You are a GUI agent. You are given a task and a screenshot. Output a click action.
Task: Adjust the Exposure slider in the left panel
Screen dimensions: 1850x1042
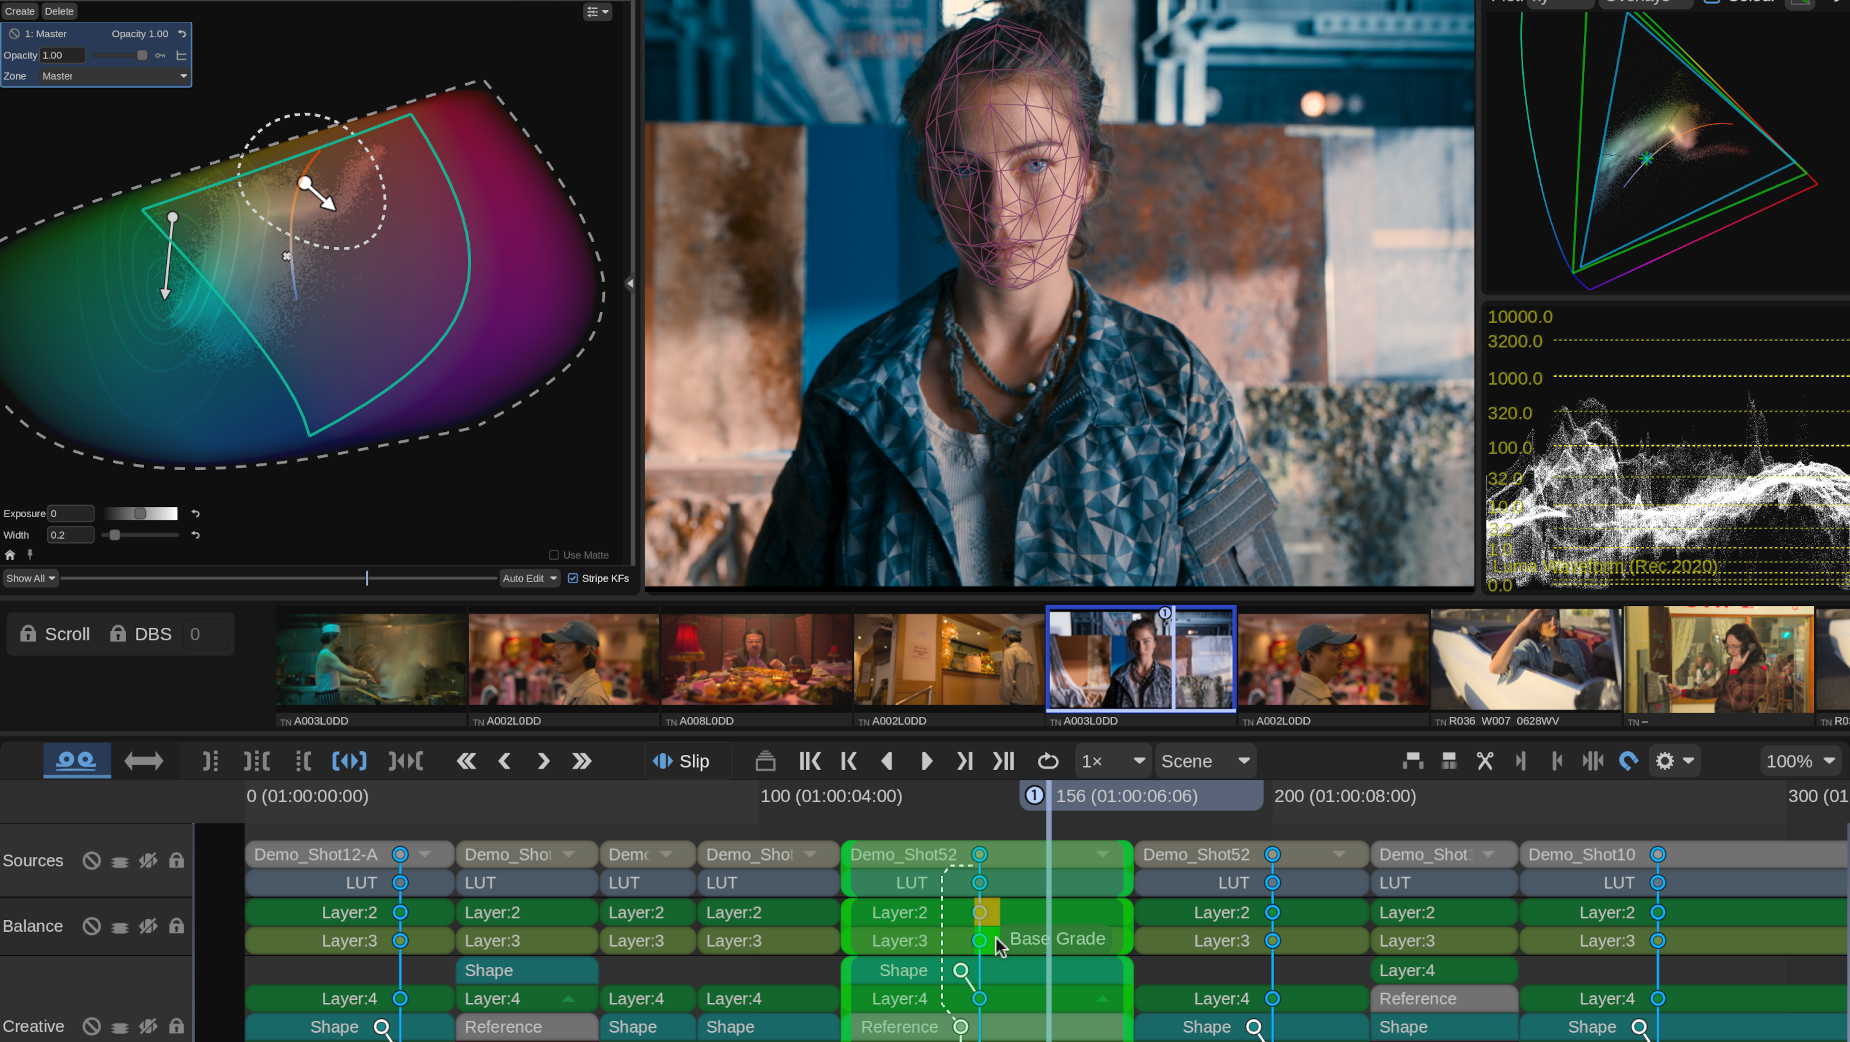point(140,513)
